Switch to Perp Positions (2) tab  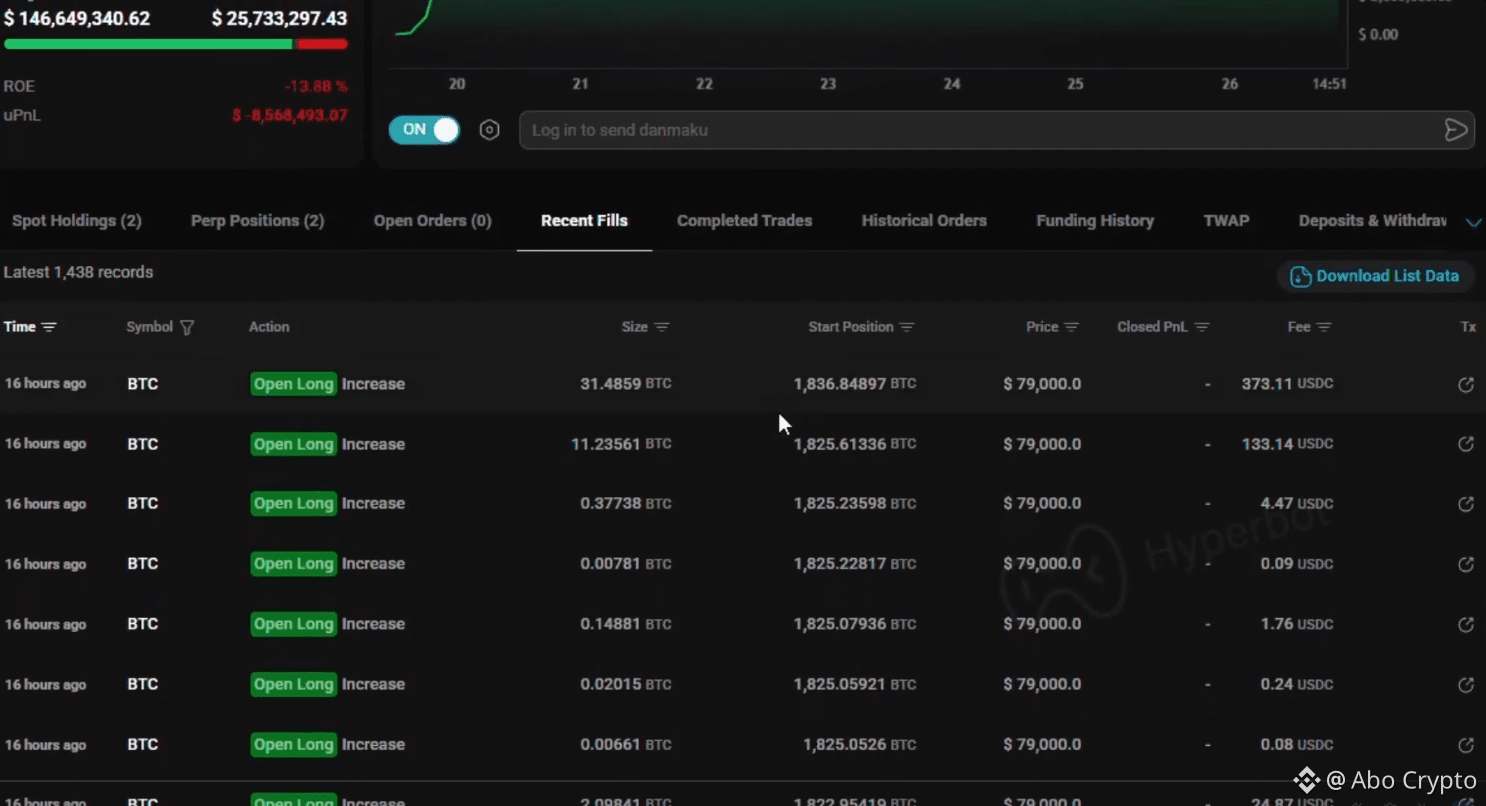point(258,221)
